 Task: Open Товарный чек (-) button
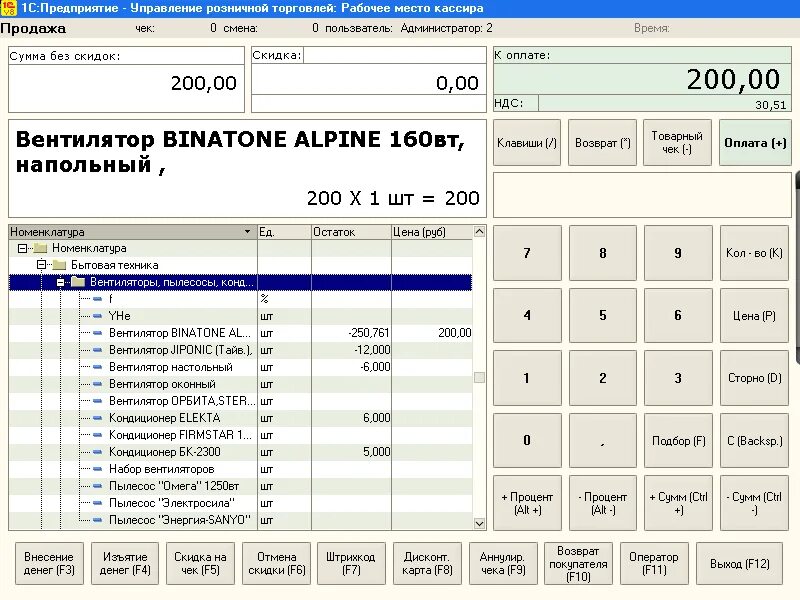tap(677, 143)
